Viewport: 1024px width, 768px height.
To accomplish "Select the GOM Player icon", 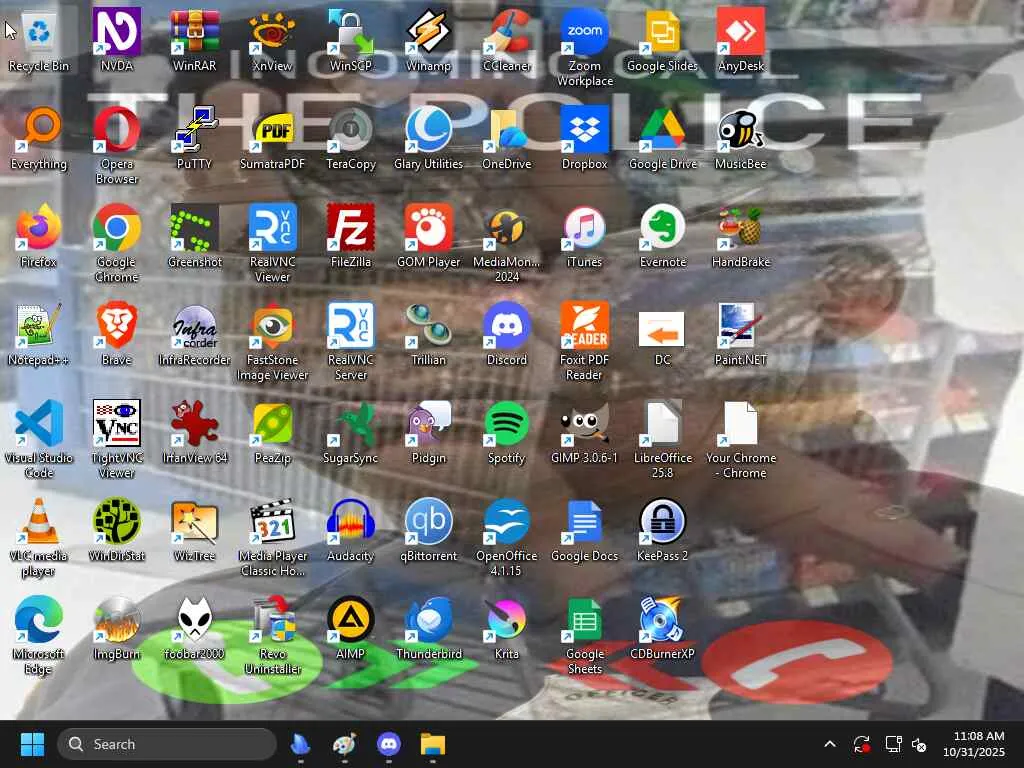I will (x=428, y=236).
